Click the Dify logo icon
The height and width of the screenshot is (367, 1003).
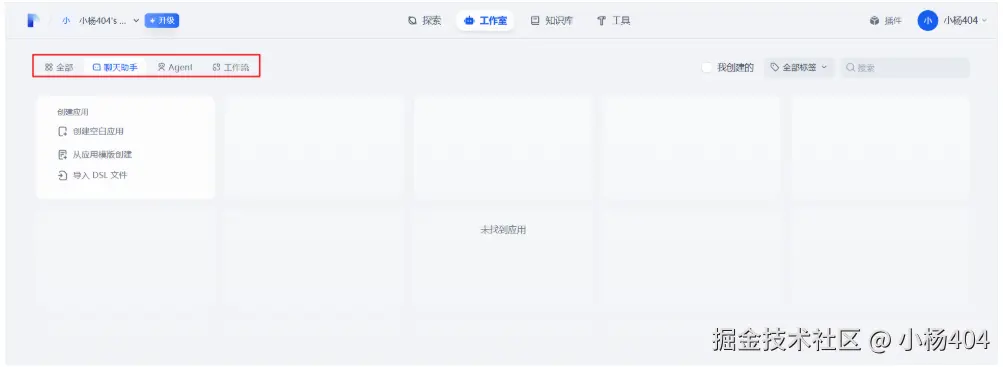pyautogui.click(x=33, y=20)
